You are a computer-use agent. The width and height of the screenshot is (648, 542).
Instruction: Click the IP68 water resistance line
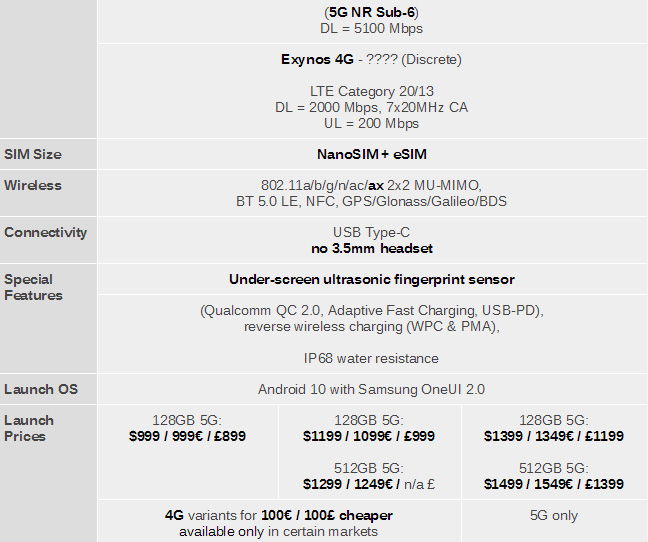[371, 358]
